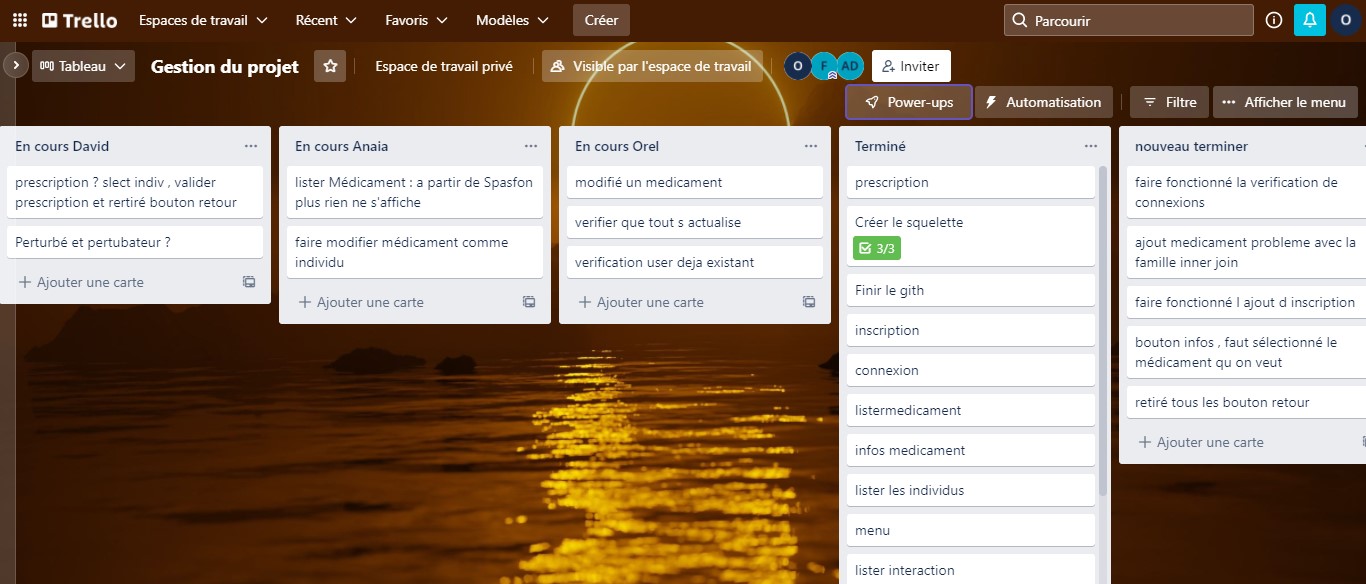This screenshot has height=584, width=1366.
Task: Click board member avatar 'O'
Action: (797, 66)
